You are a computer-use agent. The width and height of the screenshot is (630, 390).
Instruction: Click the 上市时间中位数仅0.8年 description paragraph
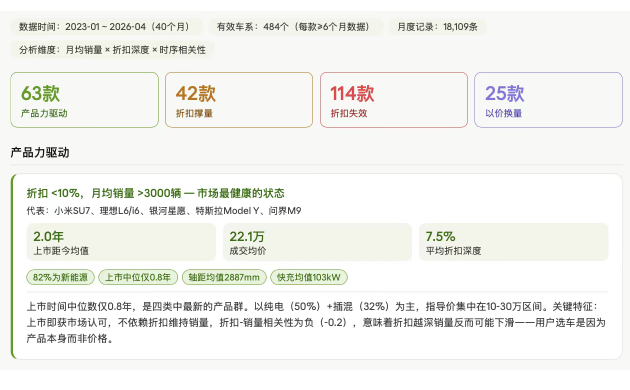(316, 323)
